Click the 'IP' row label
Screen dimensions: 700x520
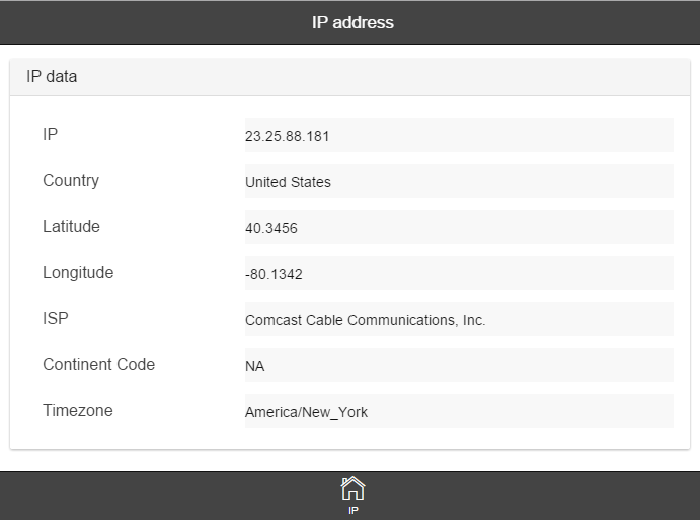tap(51, 134)
